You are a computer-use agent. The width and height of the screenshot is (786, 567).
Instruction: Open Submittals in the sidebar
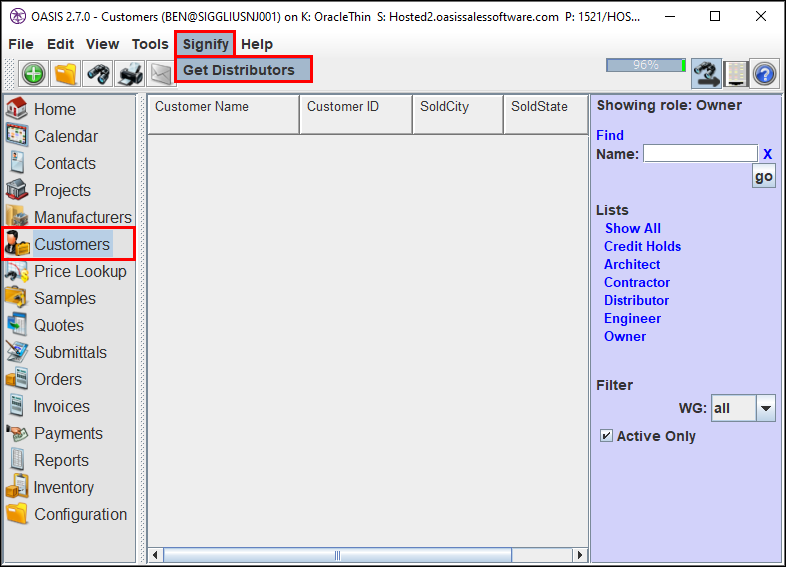coord(56,352)
